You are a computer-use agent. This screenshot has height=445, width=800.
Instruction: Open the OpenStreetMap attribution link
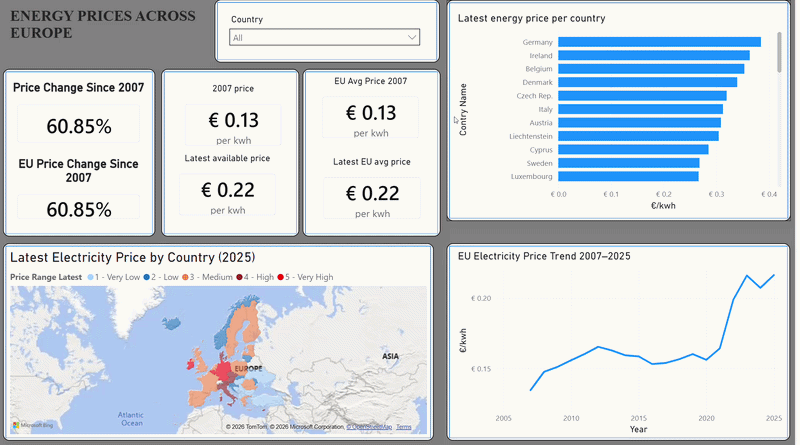pos(369,427)
